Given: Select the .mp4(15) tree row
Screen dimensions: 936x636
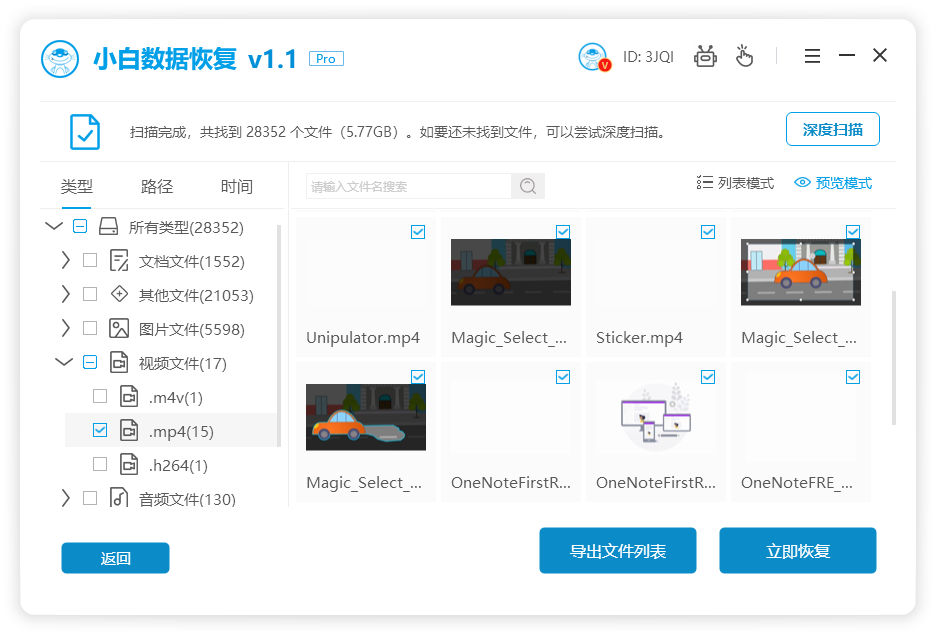Looking at the screenshot, I should pos(171,431).
